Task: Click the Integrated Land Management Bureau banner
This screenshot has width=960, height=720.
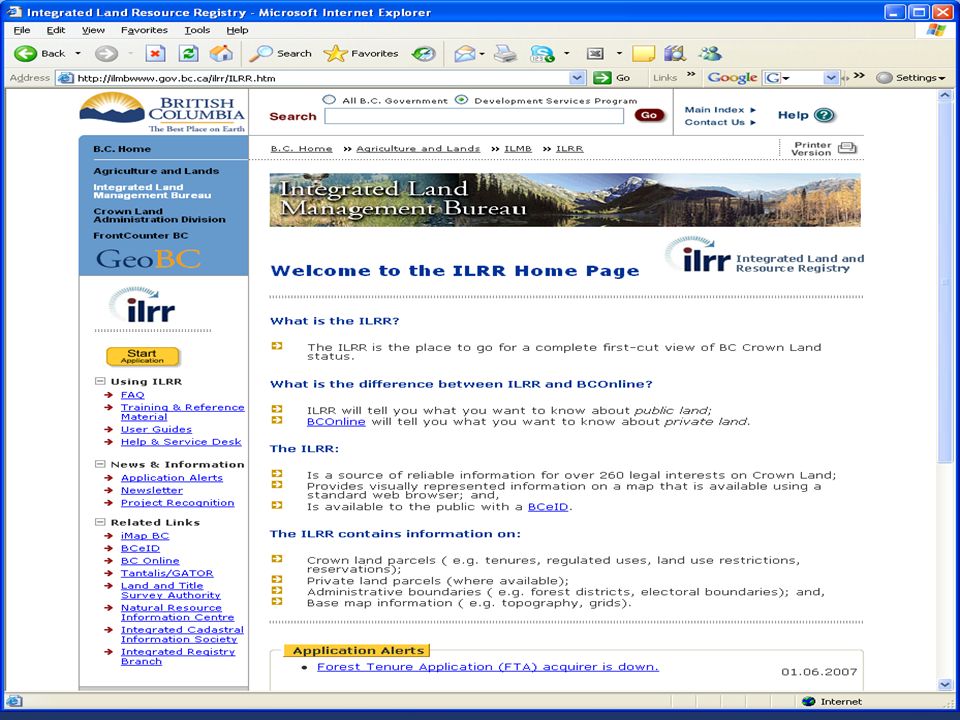Action: click(565, 200)
